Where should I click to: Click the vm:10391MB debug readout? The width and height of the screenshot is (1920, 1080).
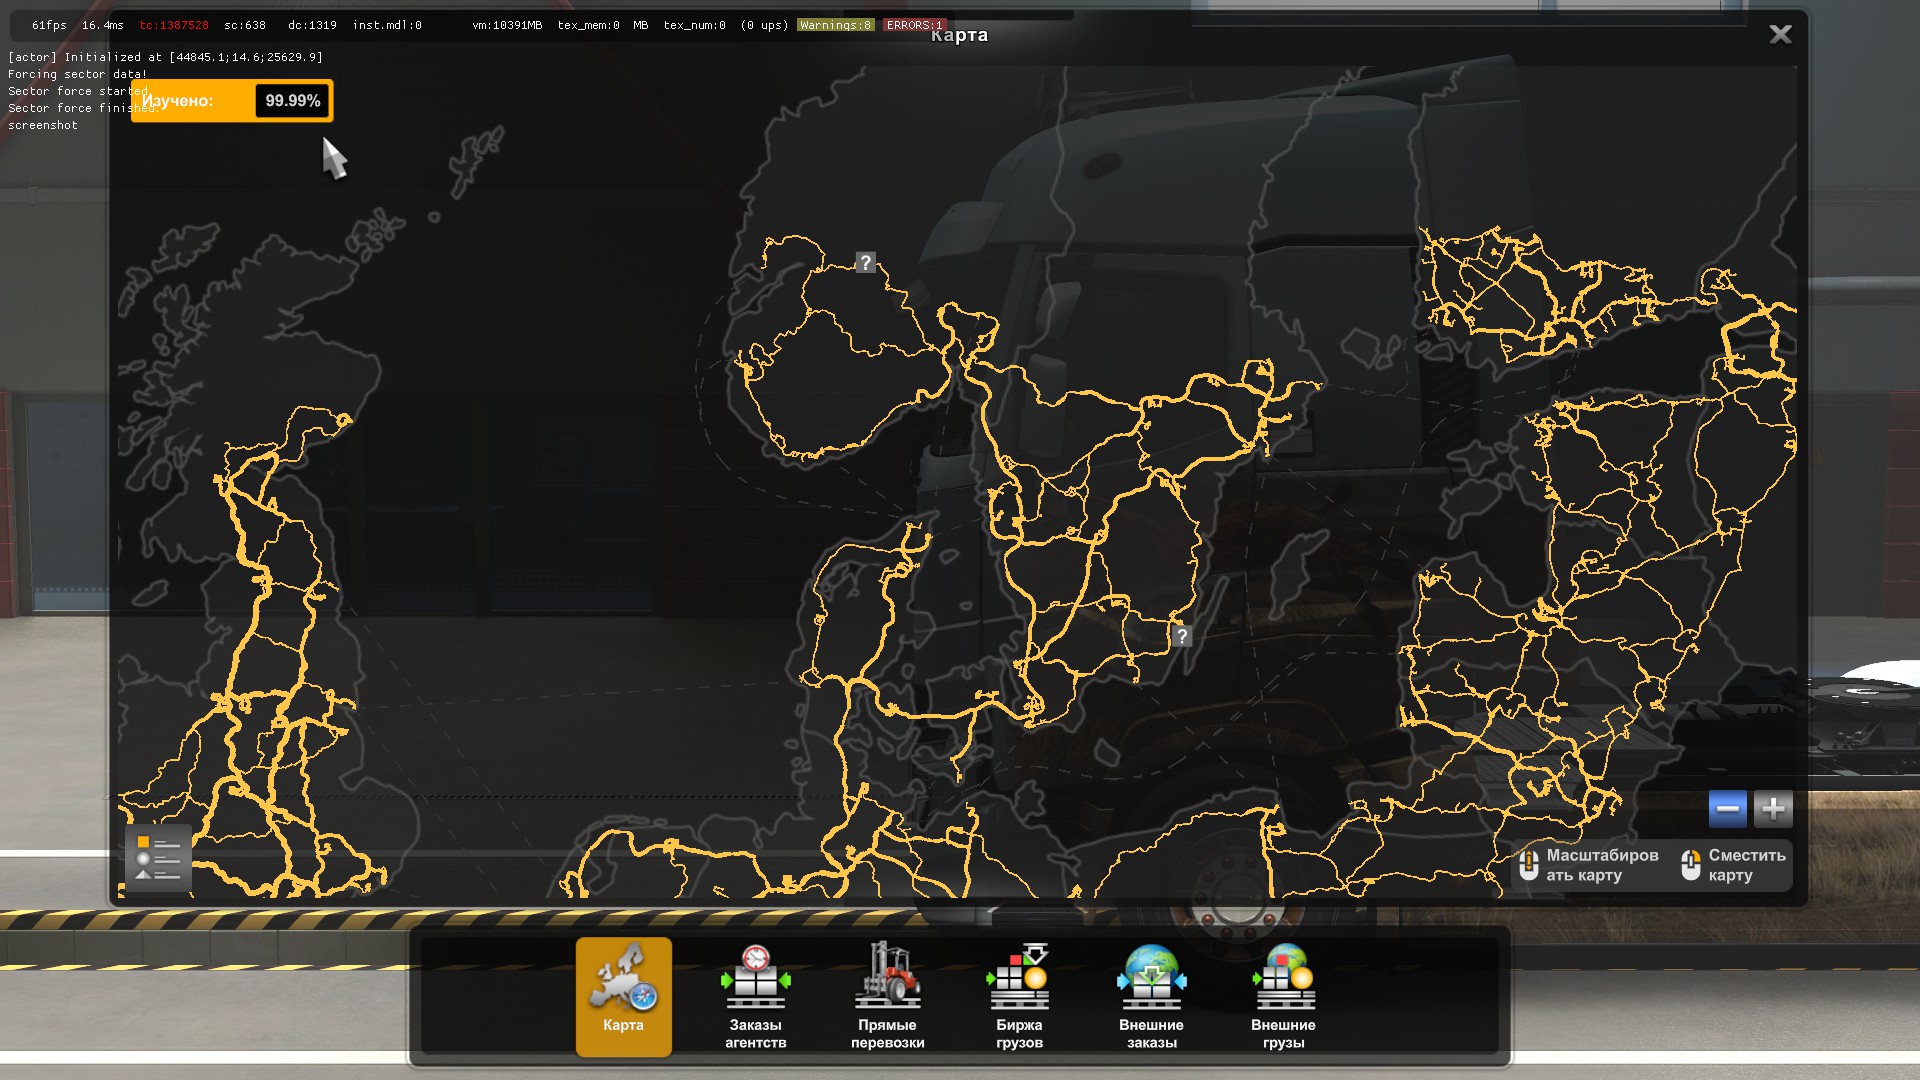point(507,25)
